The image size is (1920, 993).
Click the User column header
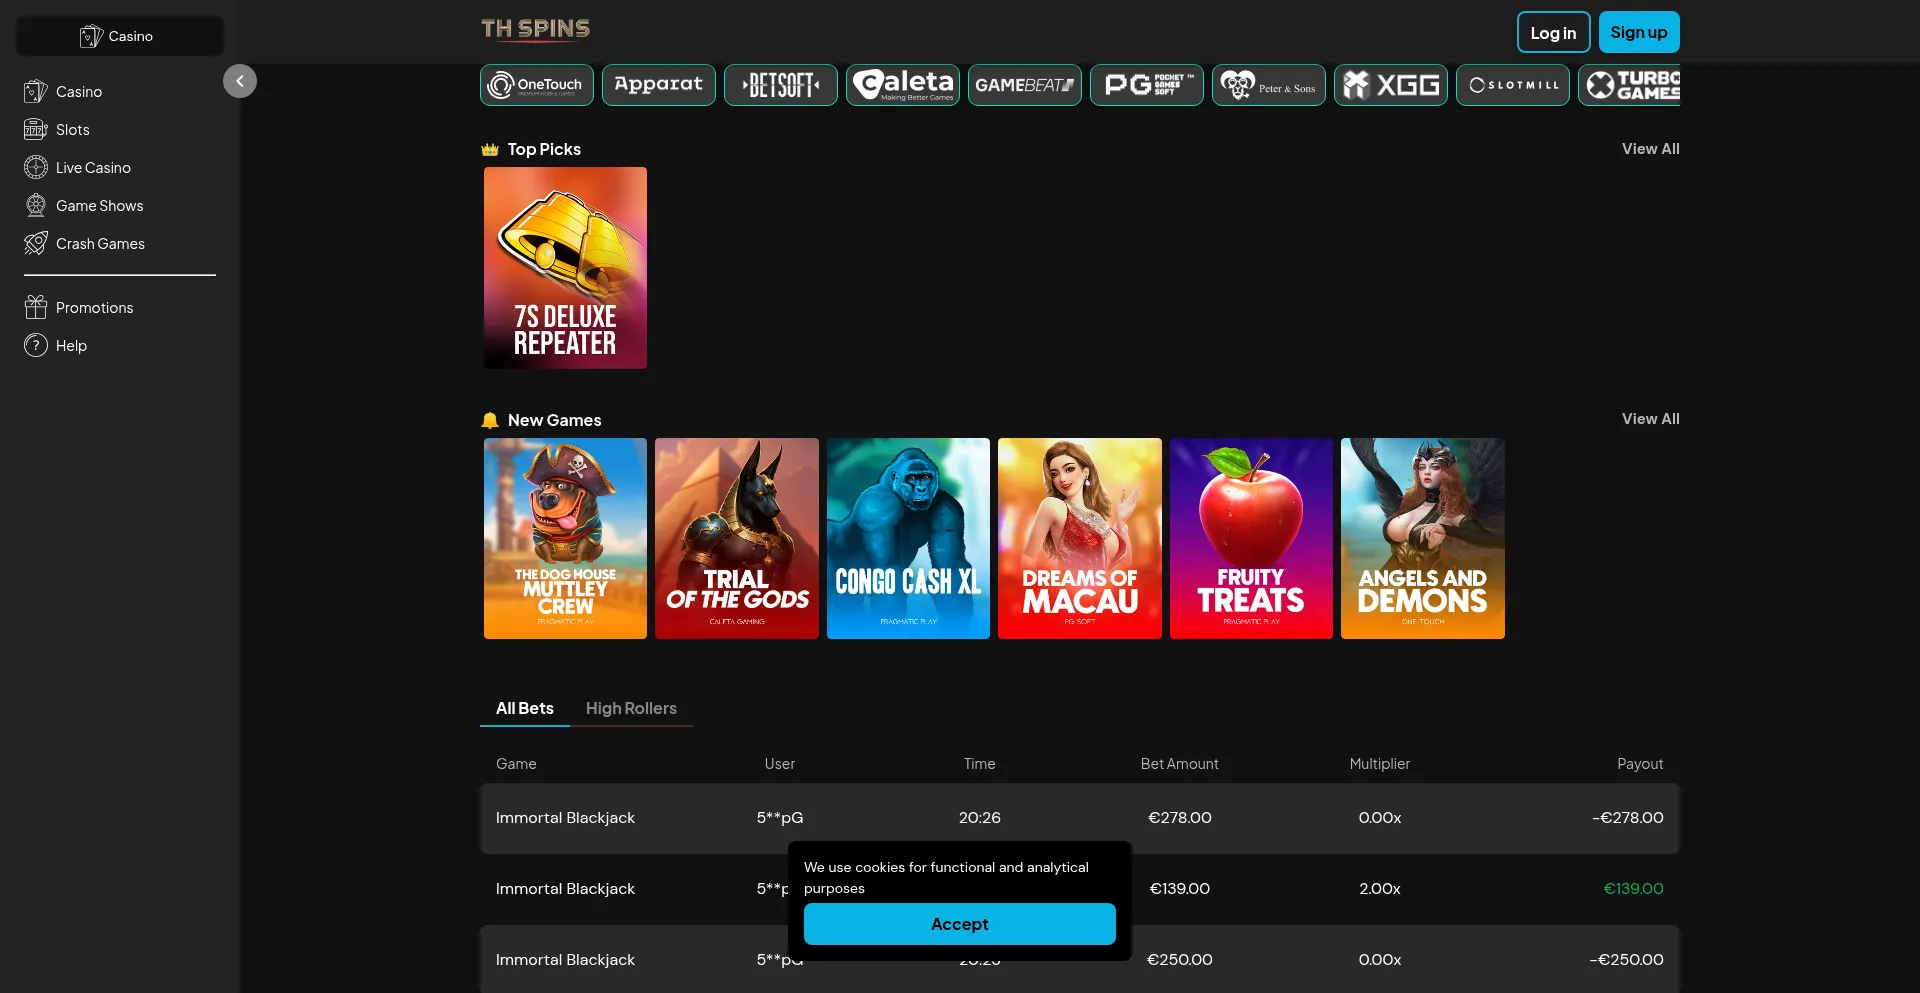[780, 764]
